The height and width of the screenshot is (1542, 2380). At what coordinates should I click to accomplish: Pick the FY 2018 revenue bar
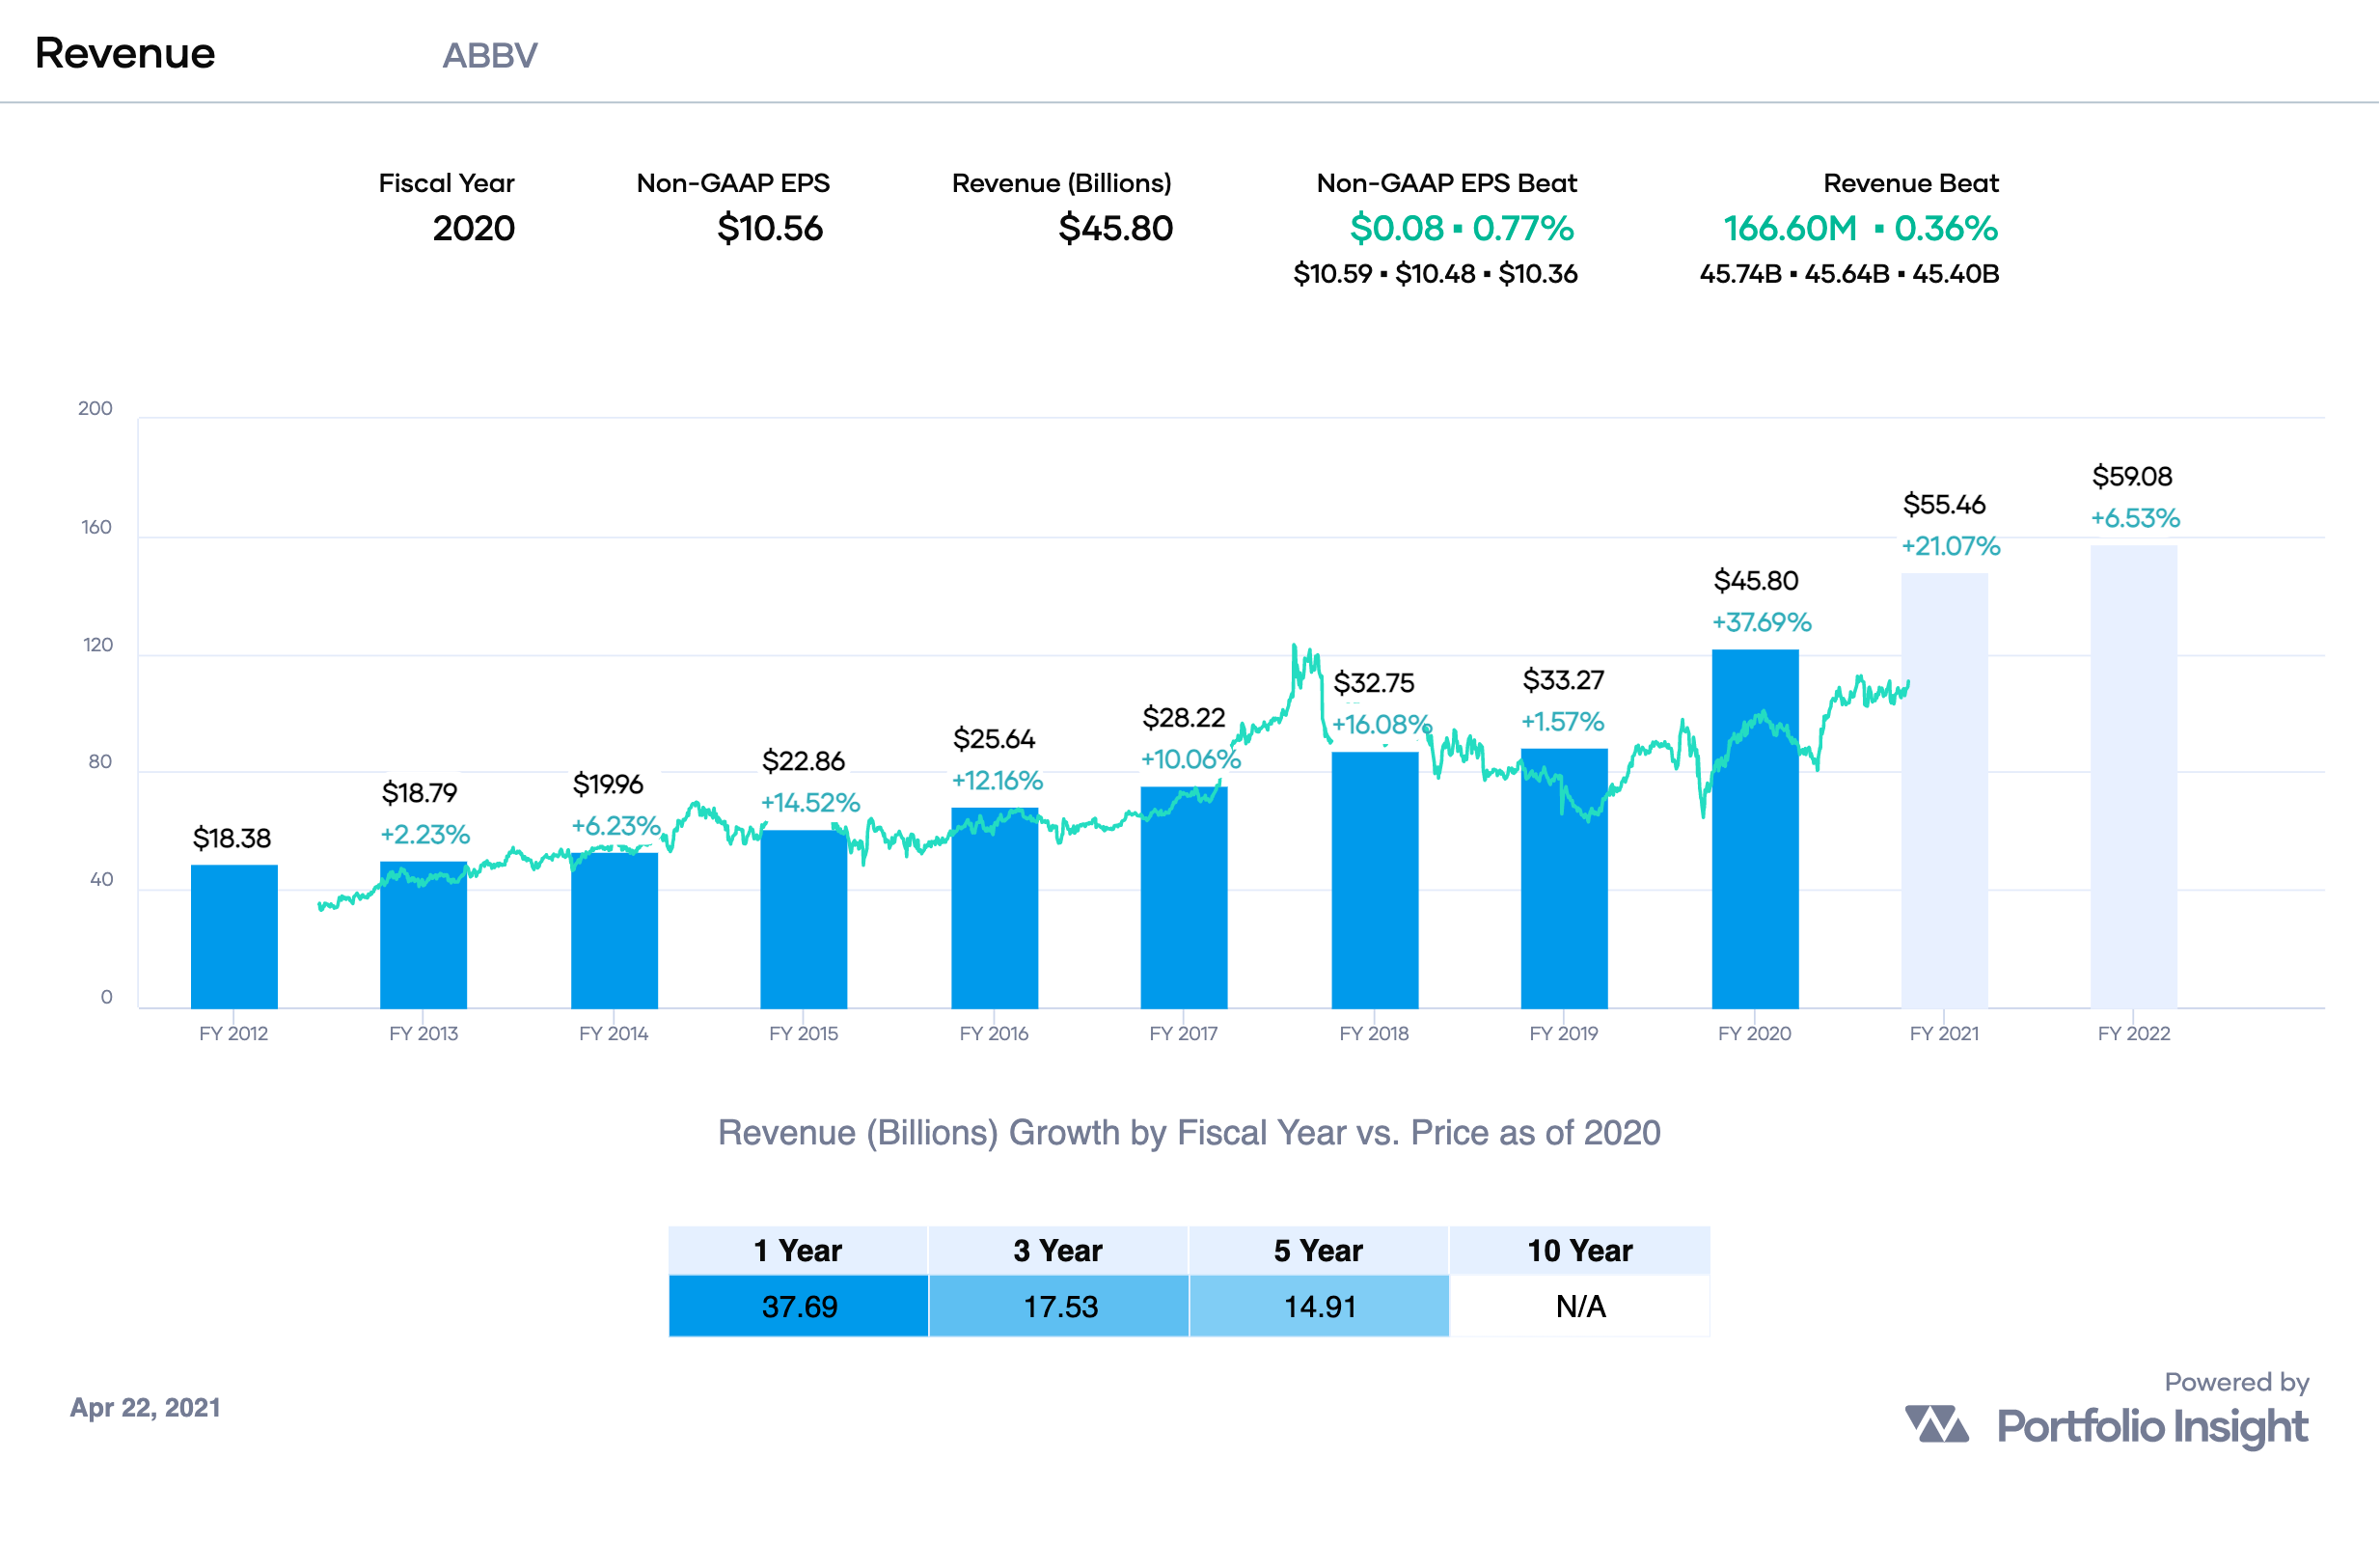[x=1375, y=881]
